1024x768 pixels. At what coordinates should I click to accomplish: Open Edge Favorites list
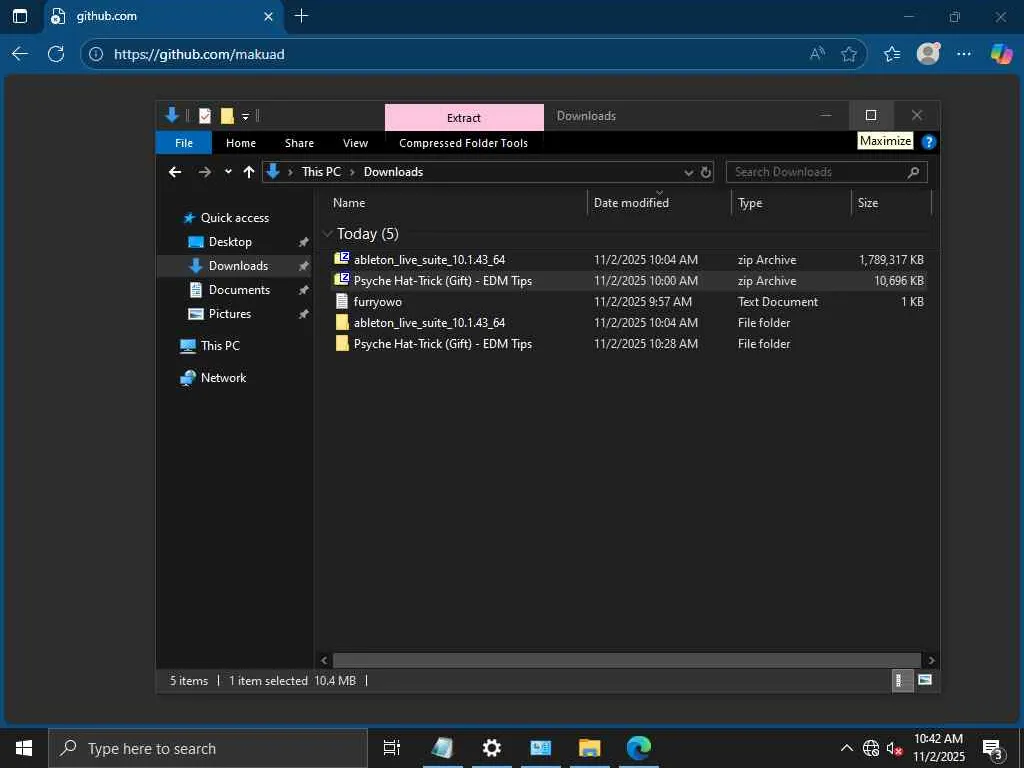(891, 54)
